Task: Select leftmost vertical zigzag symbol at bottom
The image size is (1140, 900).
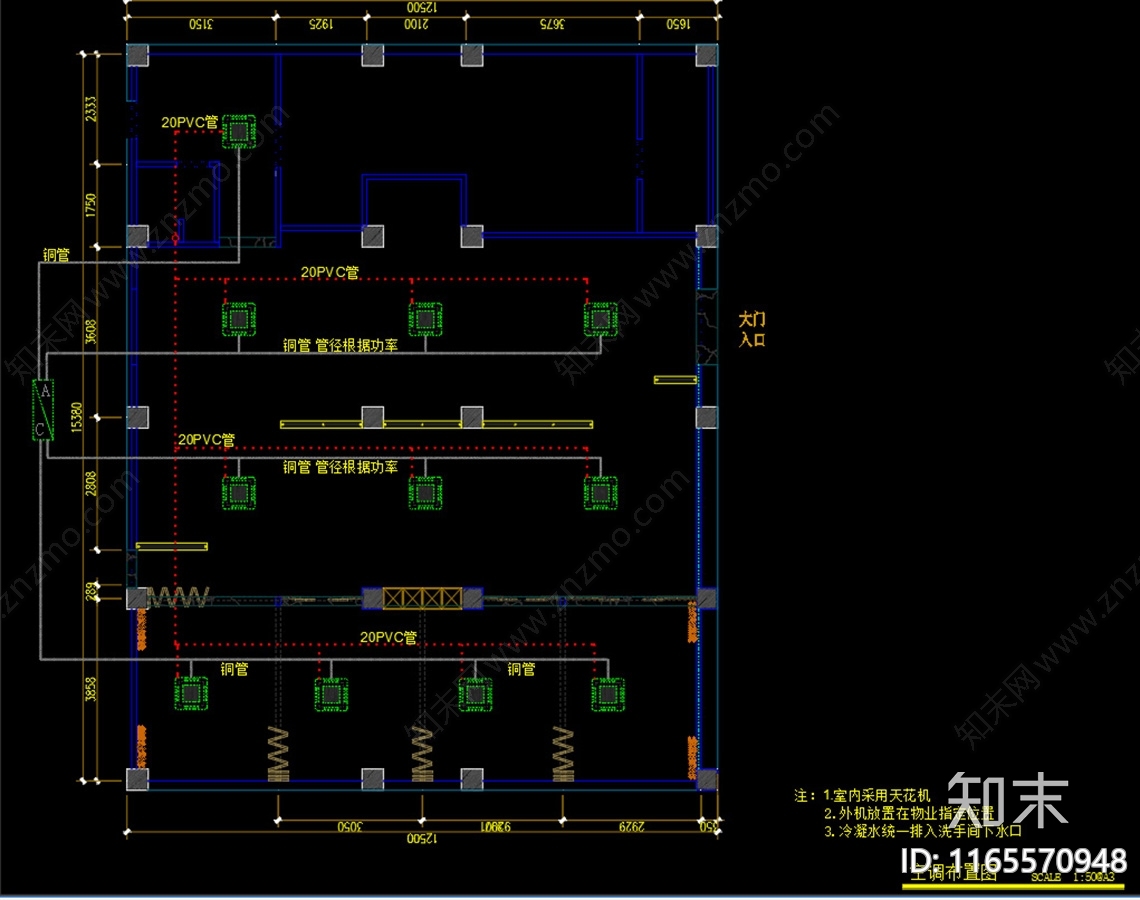Action: tap(278, 755)
